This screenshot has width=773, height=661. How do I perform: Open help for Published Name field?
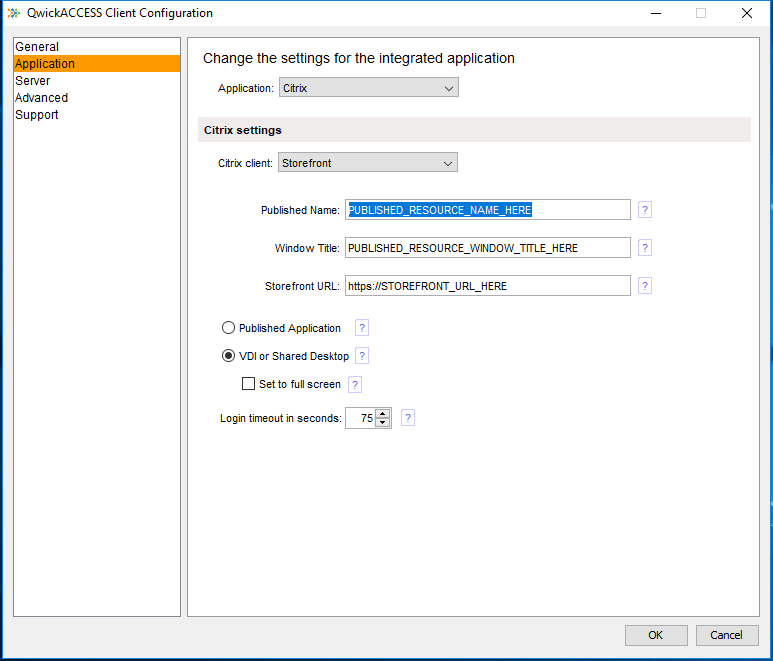(x=644, y=210)
